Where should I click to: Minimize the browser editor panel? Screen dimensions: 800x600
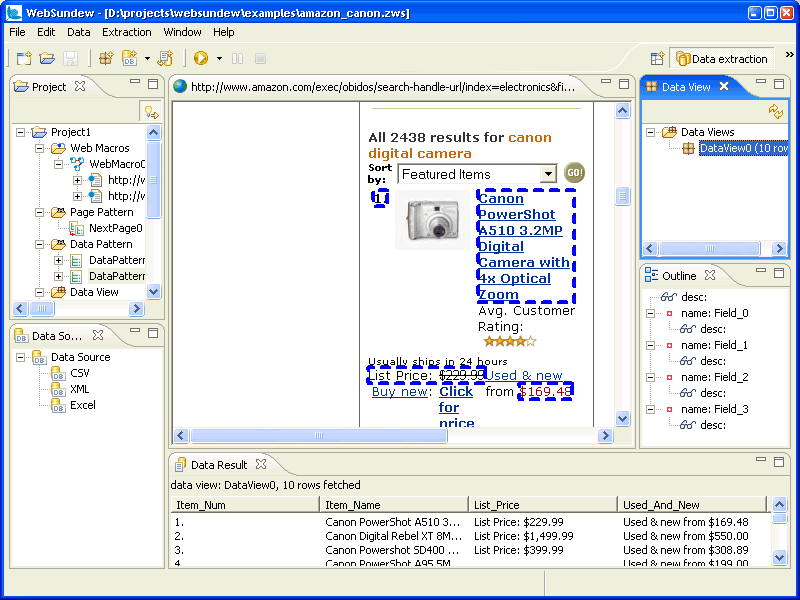pos(606,81)
